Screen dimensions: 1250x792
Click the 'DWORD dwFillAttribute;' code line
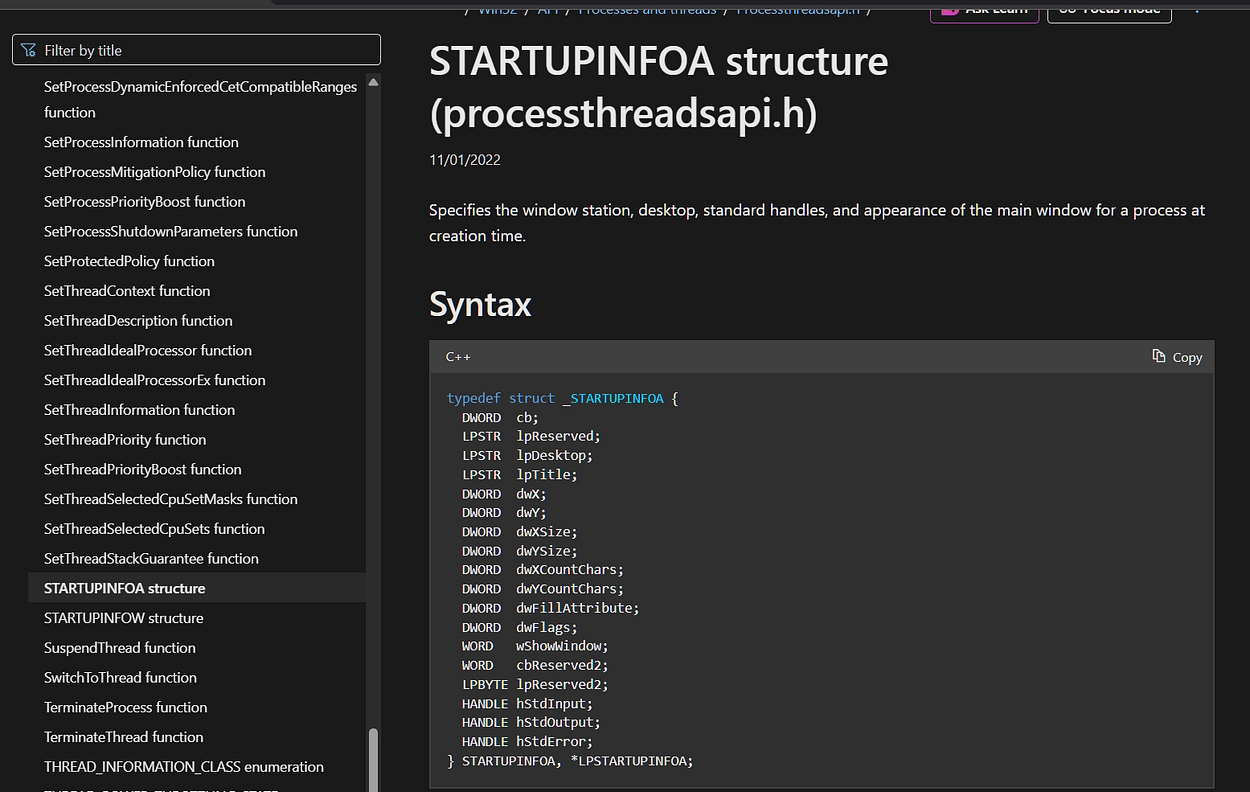(551, 608)
